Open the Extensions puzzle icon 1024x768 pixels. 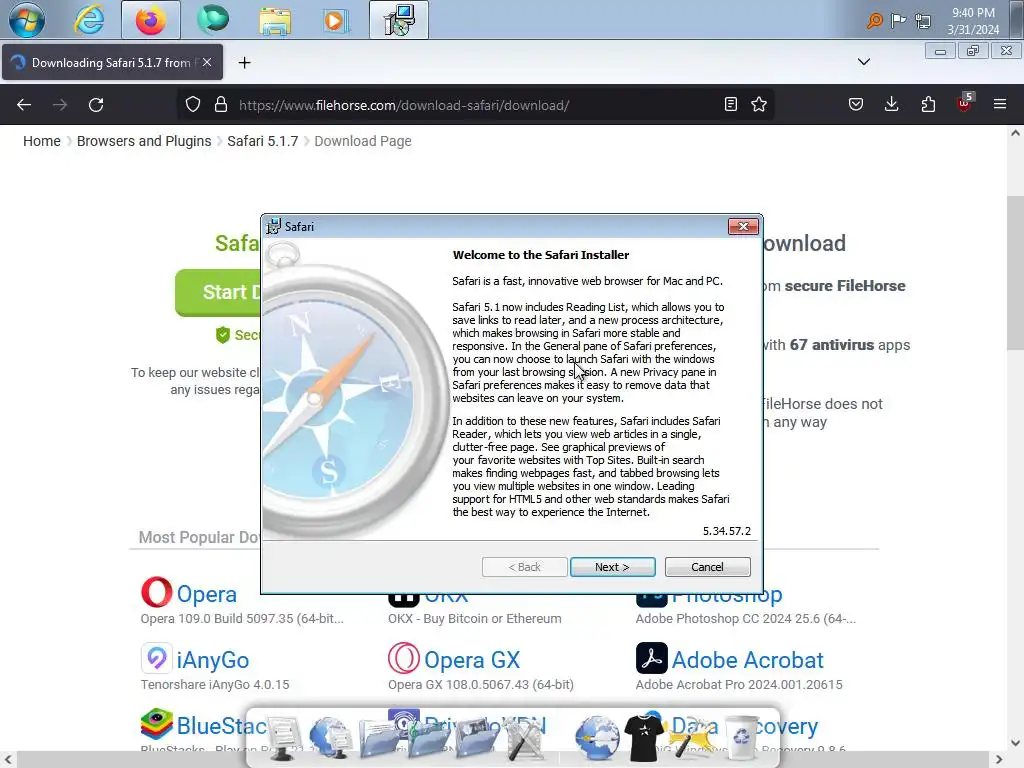click(928, 104)
